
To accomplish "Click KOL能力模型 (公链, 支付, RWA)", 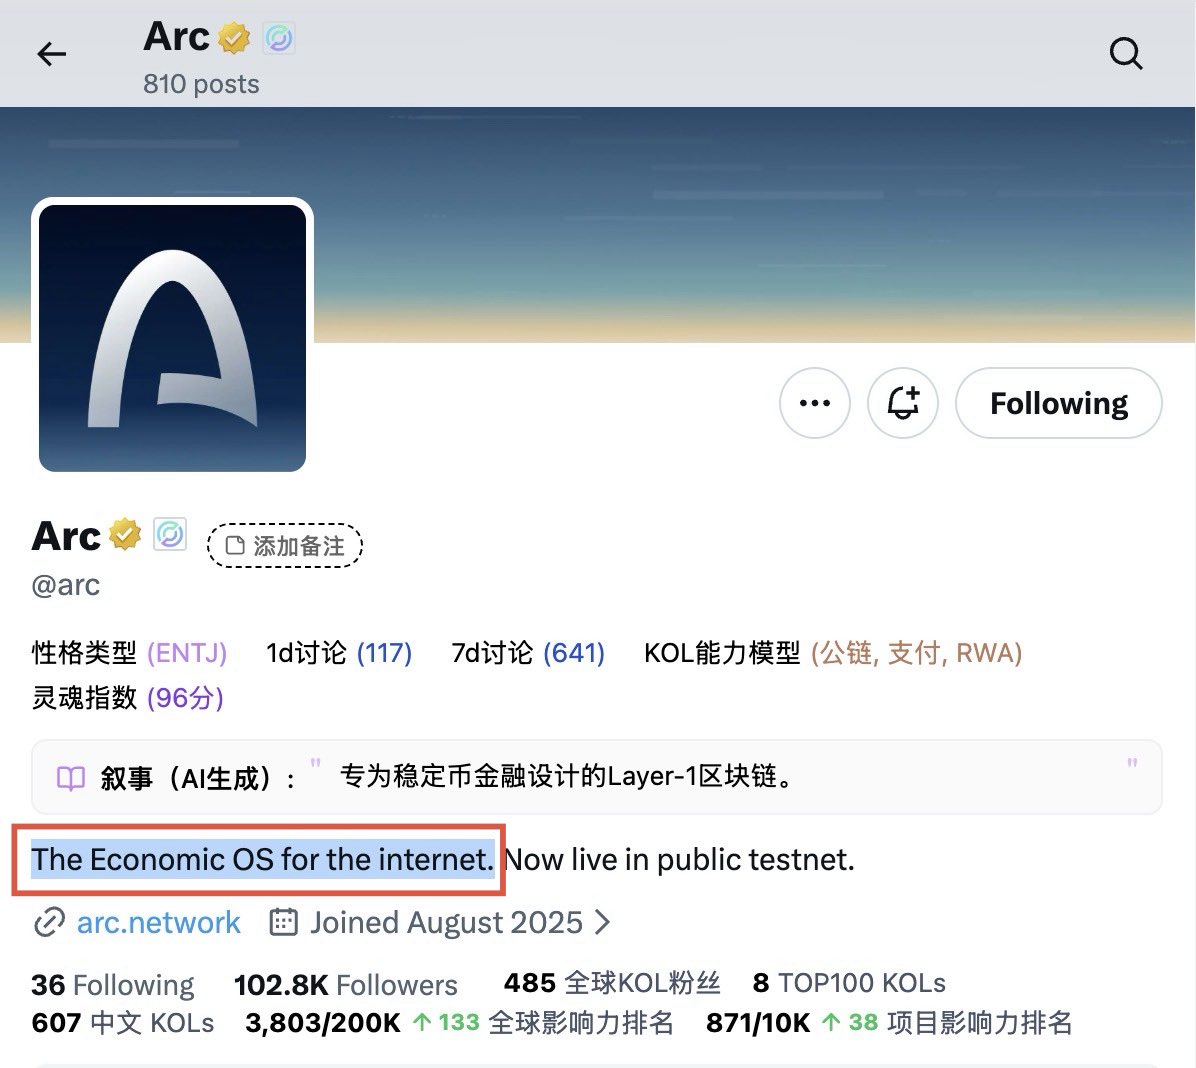I will 833,653.
